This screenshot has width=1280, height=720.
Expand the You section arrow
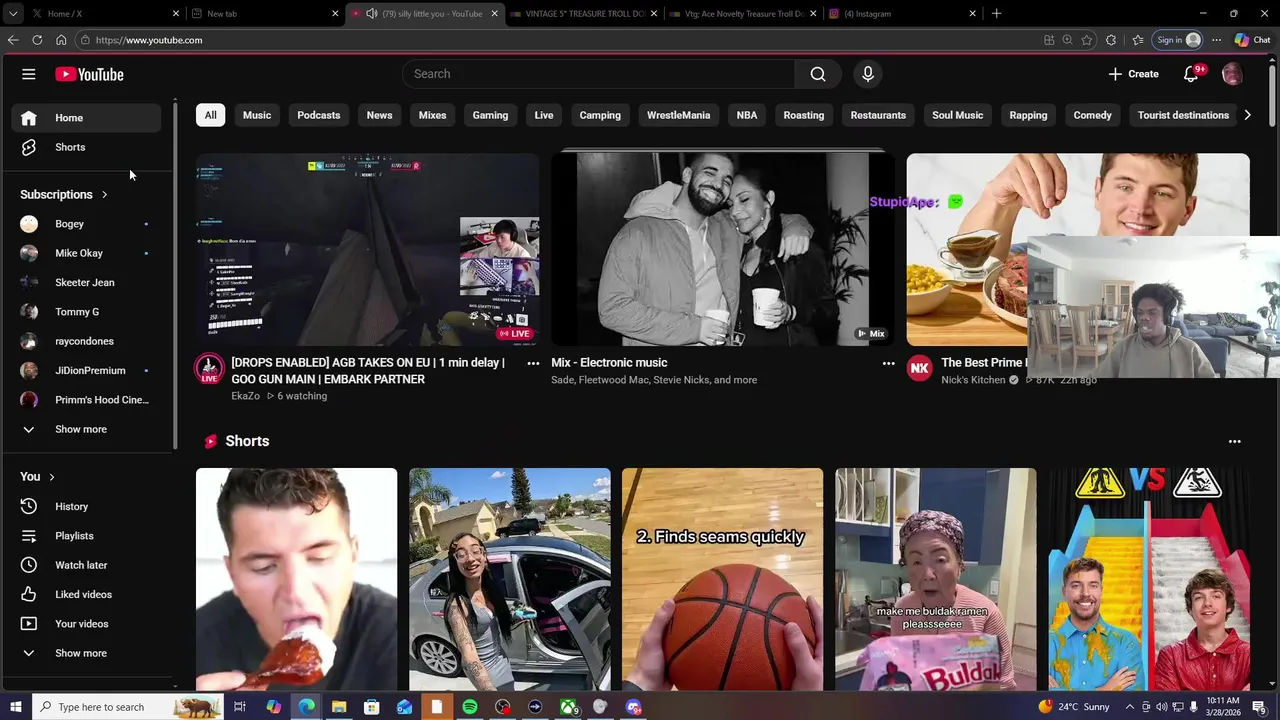52,477
